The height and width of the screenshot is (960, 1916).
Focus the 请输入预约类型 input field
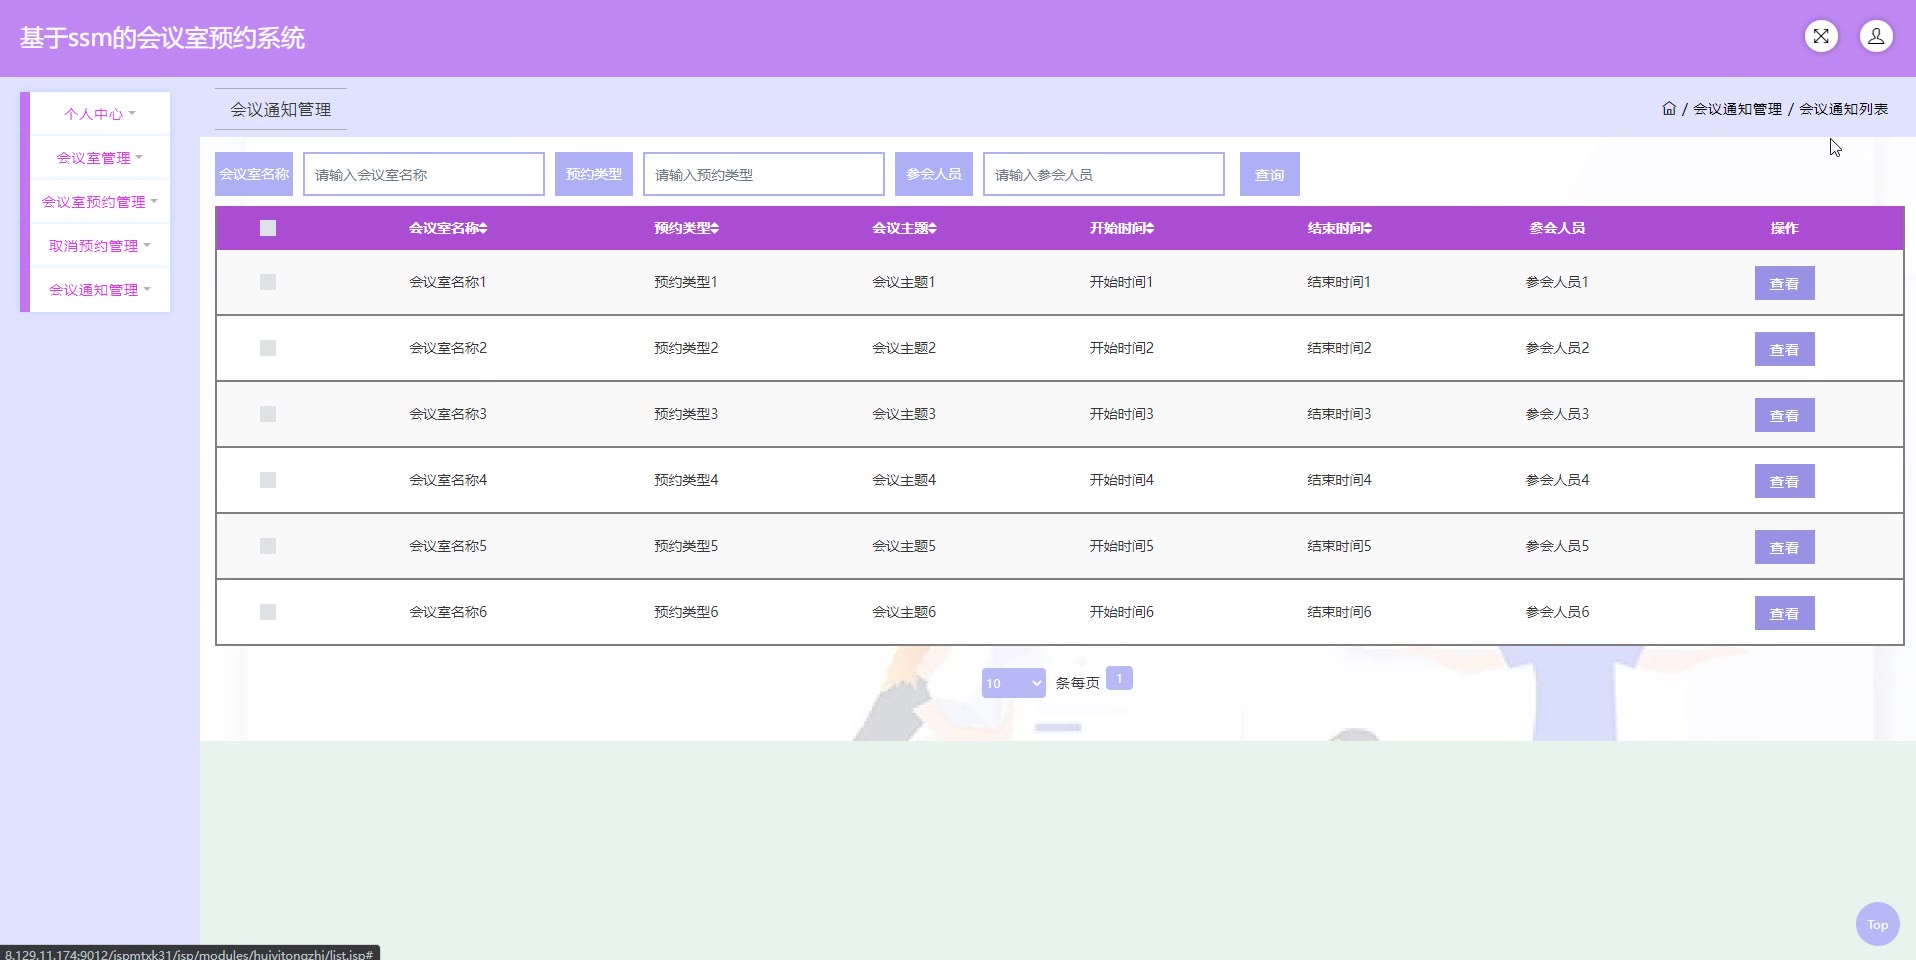764,174
